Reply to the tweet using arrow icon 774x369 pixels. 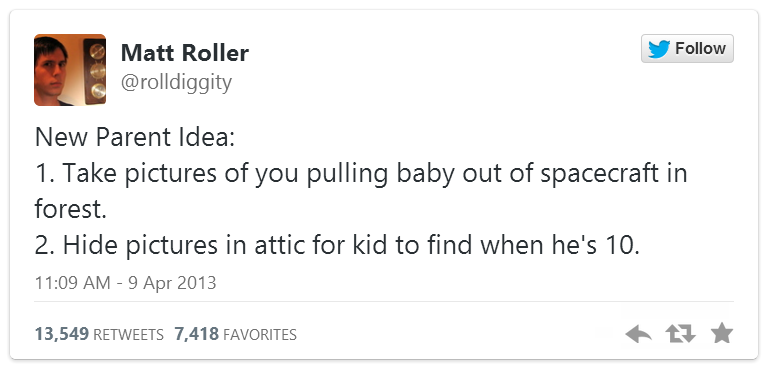pos(638,334)
